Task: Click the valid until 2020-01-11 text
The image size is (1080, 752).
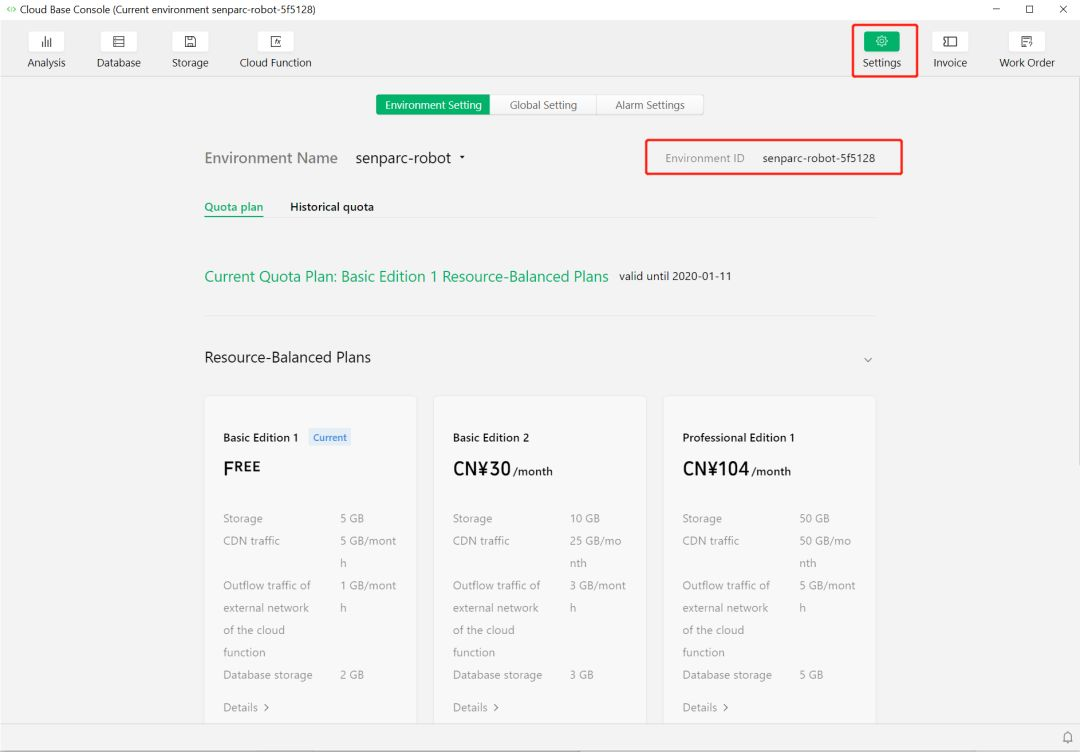Action: tap(675, 276)
